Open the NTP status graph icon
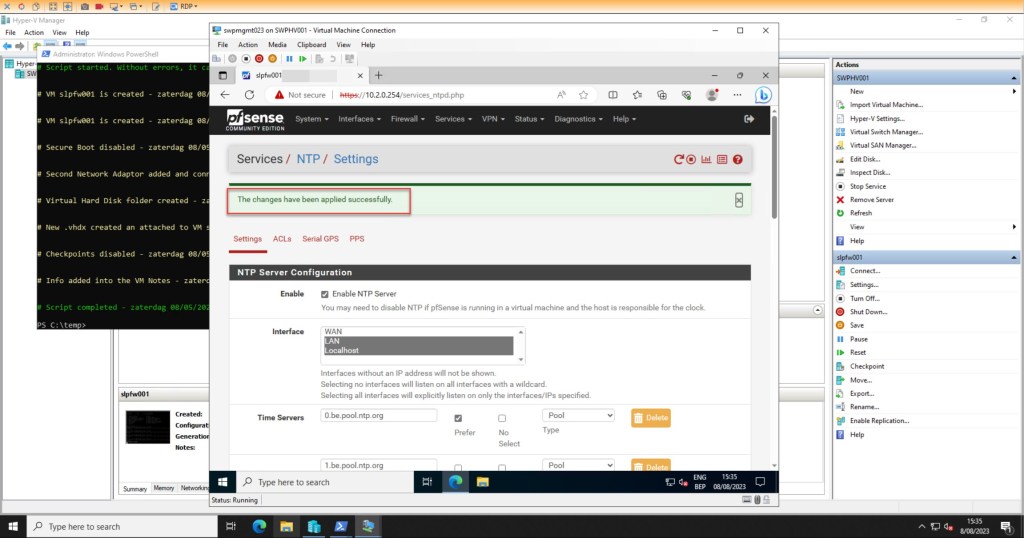The image size is (1024, 538). (x=706, y=159)
